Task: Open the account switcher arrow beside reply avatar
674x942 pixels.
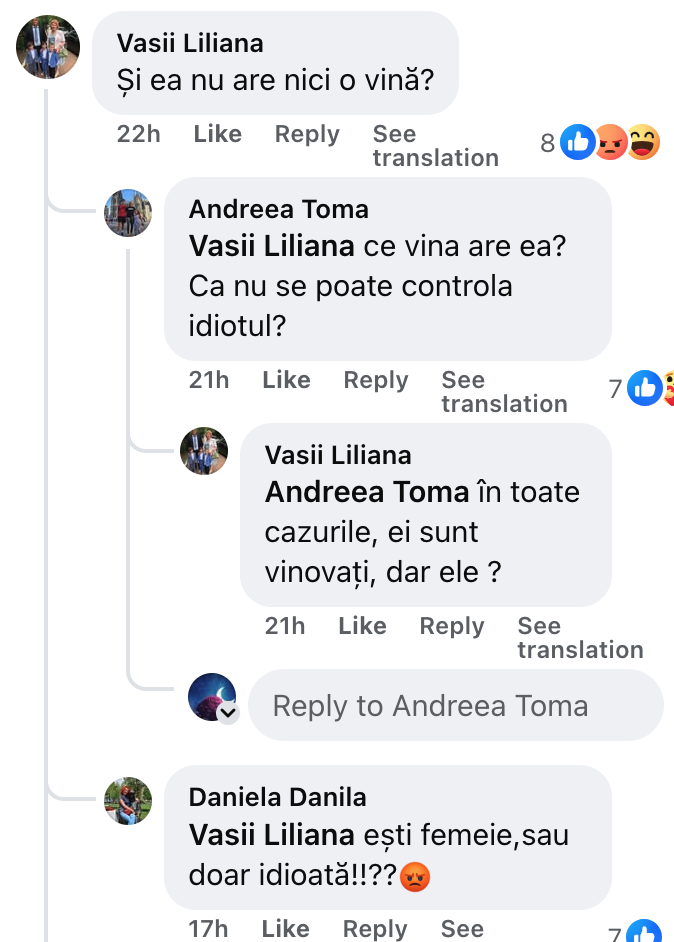Action: point(228,713)
